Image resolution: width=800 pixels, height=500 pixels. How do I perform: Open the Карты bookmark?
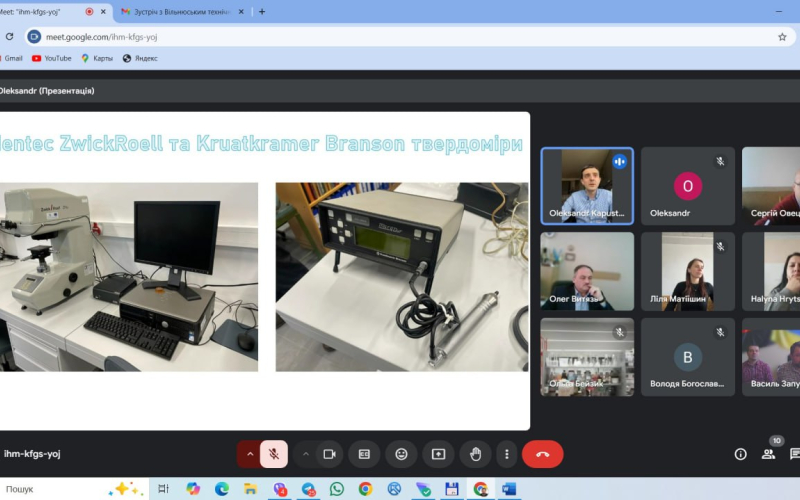click(x=97, y=58)
